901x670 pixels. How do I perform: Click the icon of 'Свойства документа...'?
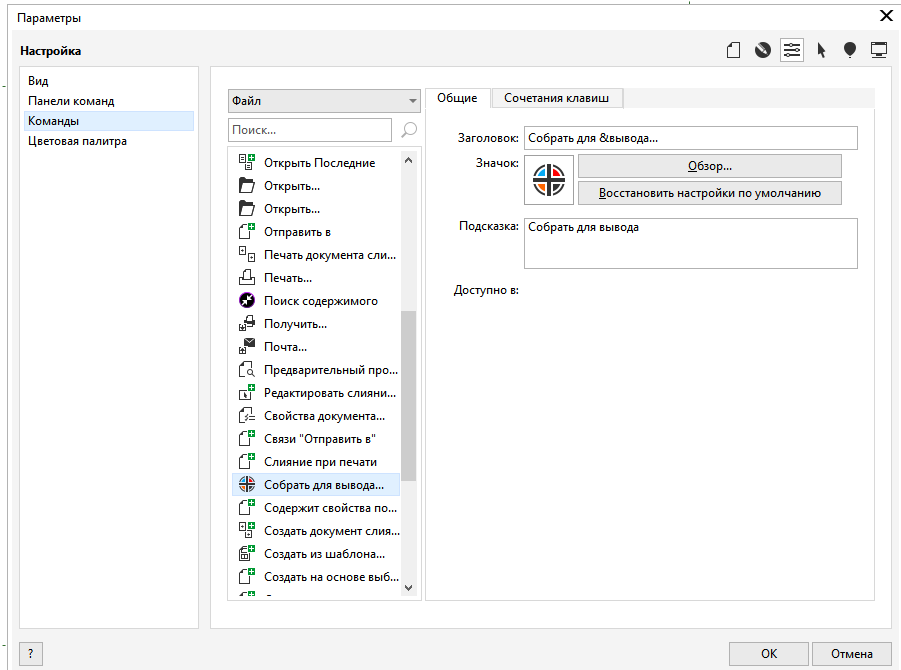[x=247, y=415]
